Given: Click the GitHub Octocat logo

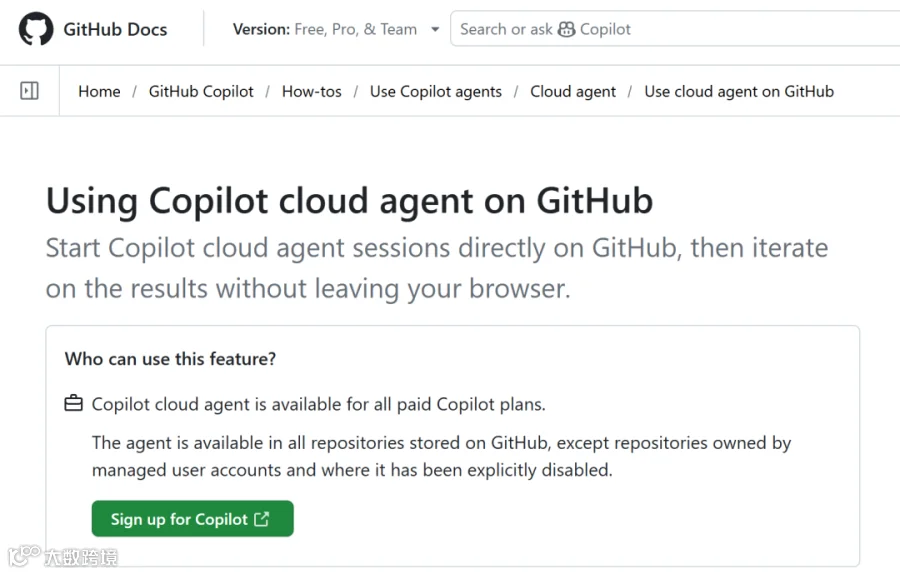Looking at the screenshot, I should click(36, 29).
